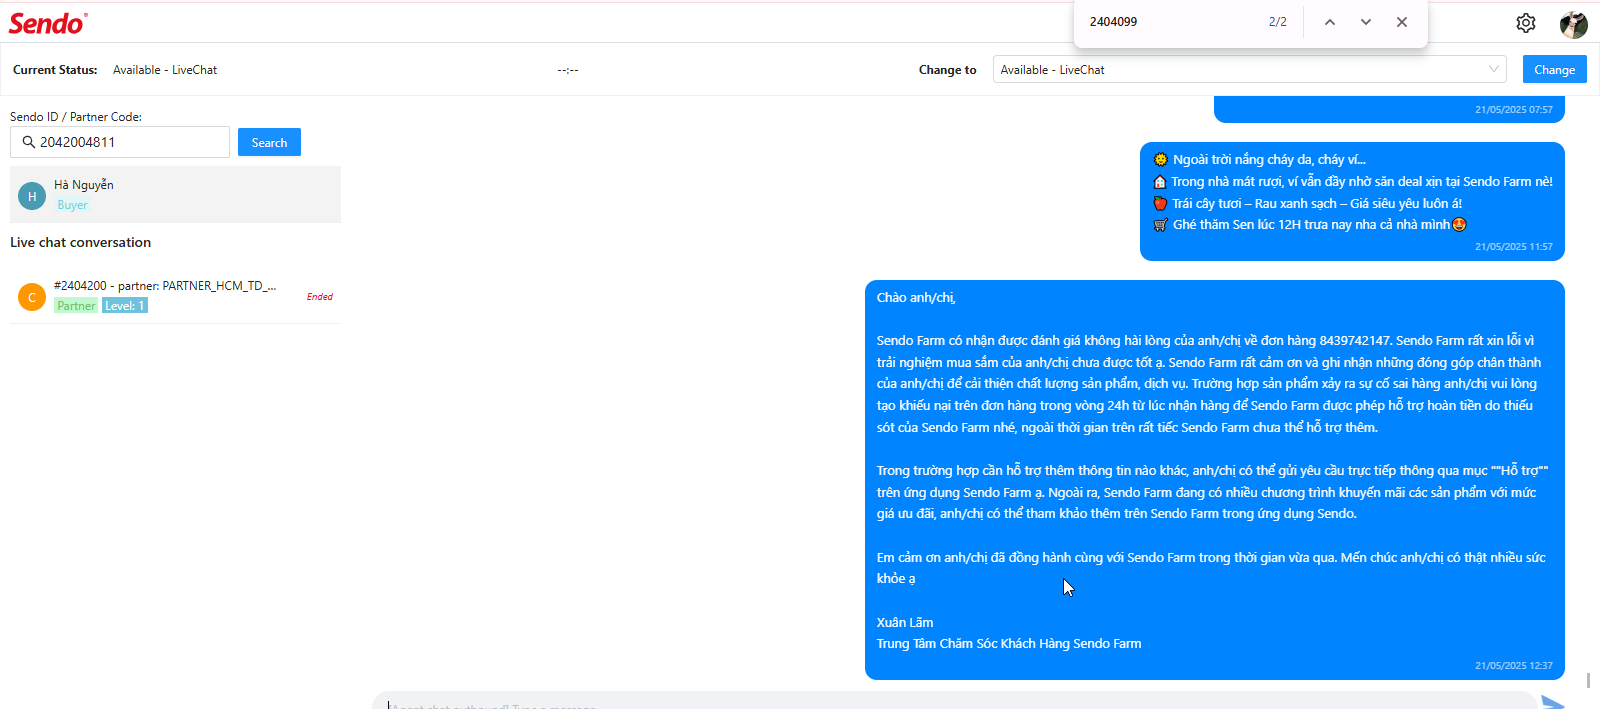Open conversation #2404200 partner row
The height and width of the screenshot is (709, 1600).
[x=175, y=296]
